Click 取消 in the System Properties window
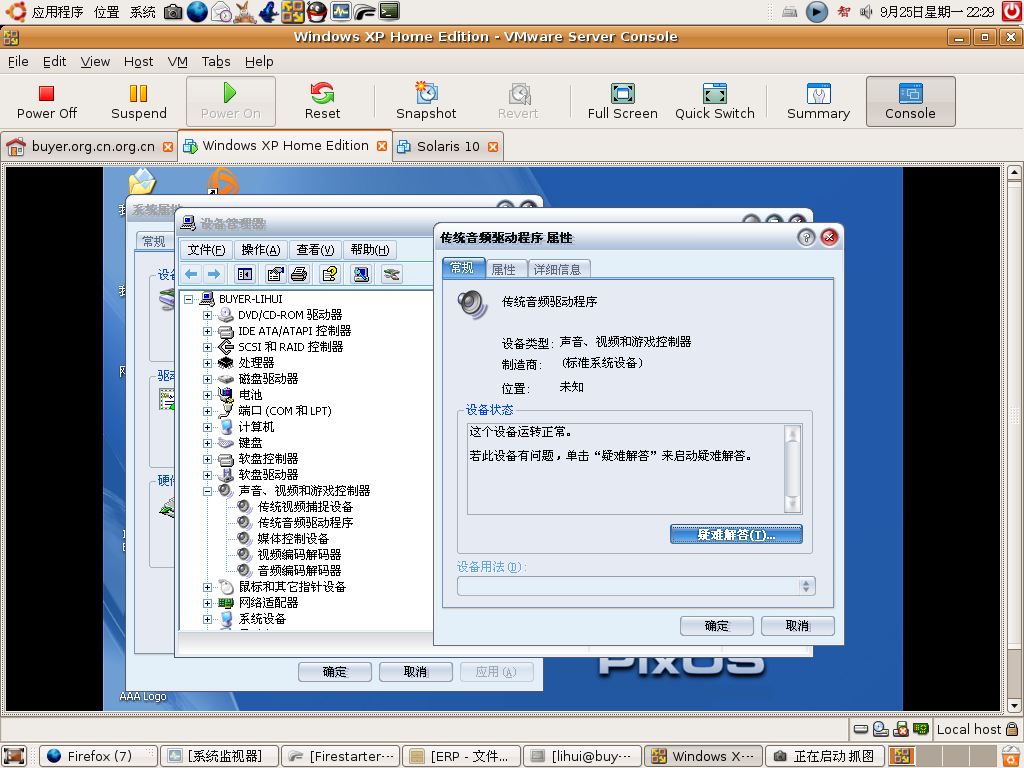The height and width of the screenshot is (768, 1024). 415,671
